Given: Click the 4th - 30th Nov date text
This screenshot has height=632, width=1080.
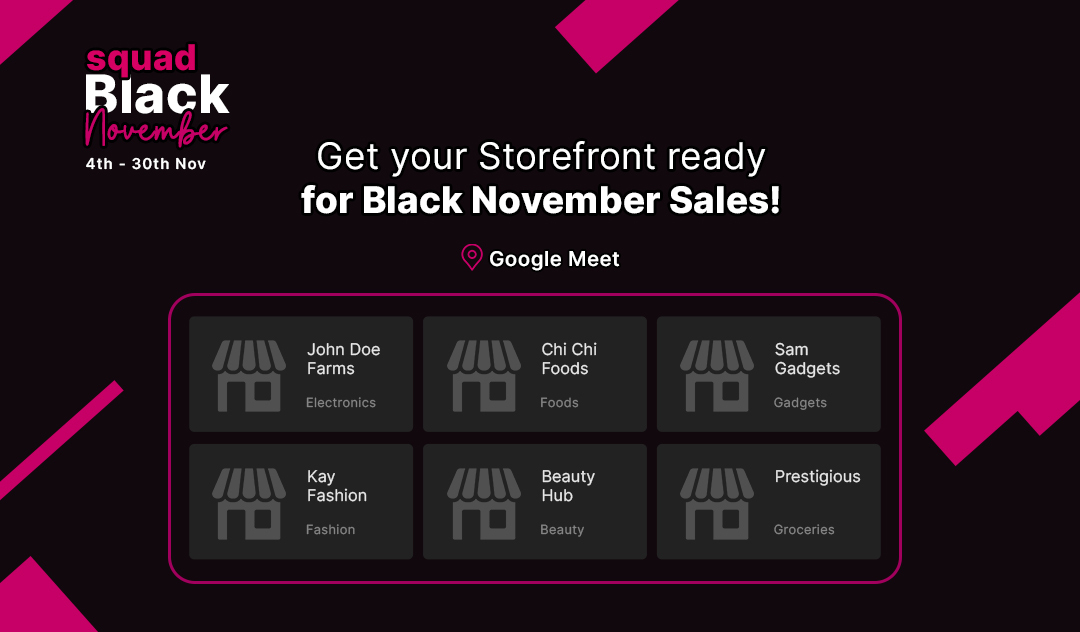Looking at the screenshot, I should pos(146,164).
